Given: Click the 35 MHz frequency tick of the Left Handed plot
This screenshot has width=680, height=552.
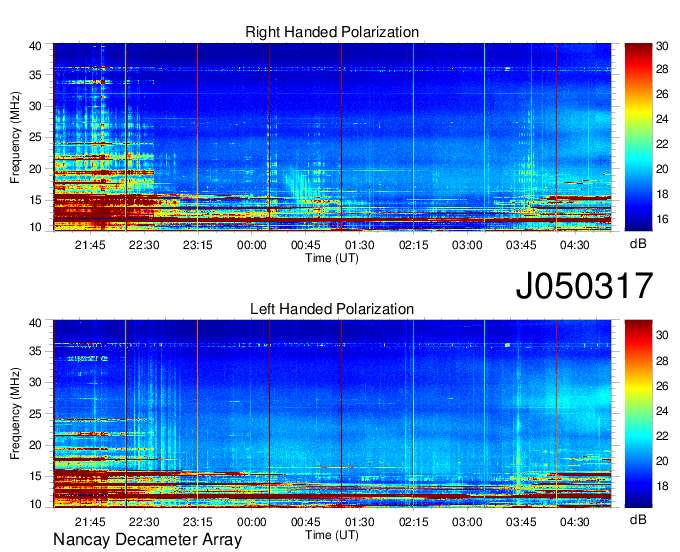Looking at the screenshot, I should pos(35,352).
